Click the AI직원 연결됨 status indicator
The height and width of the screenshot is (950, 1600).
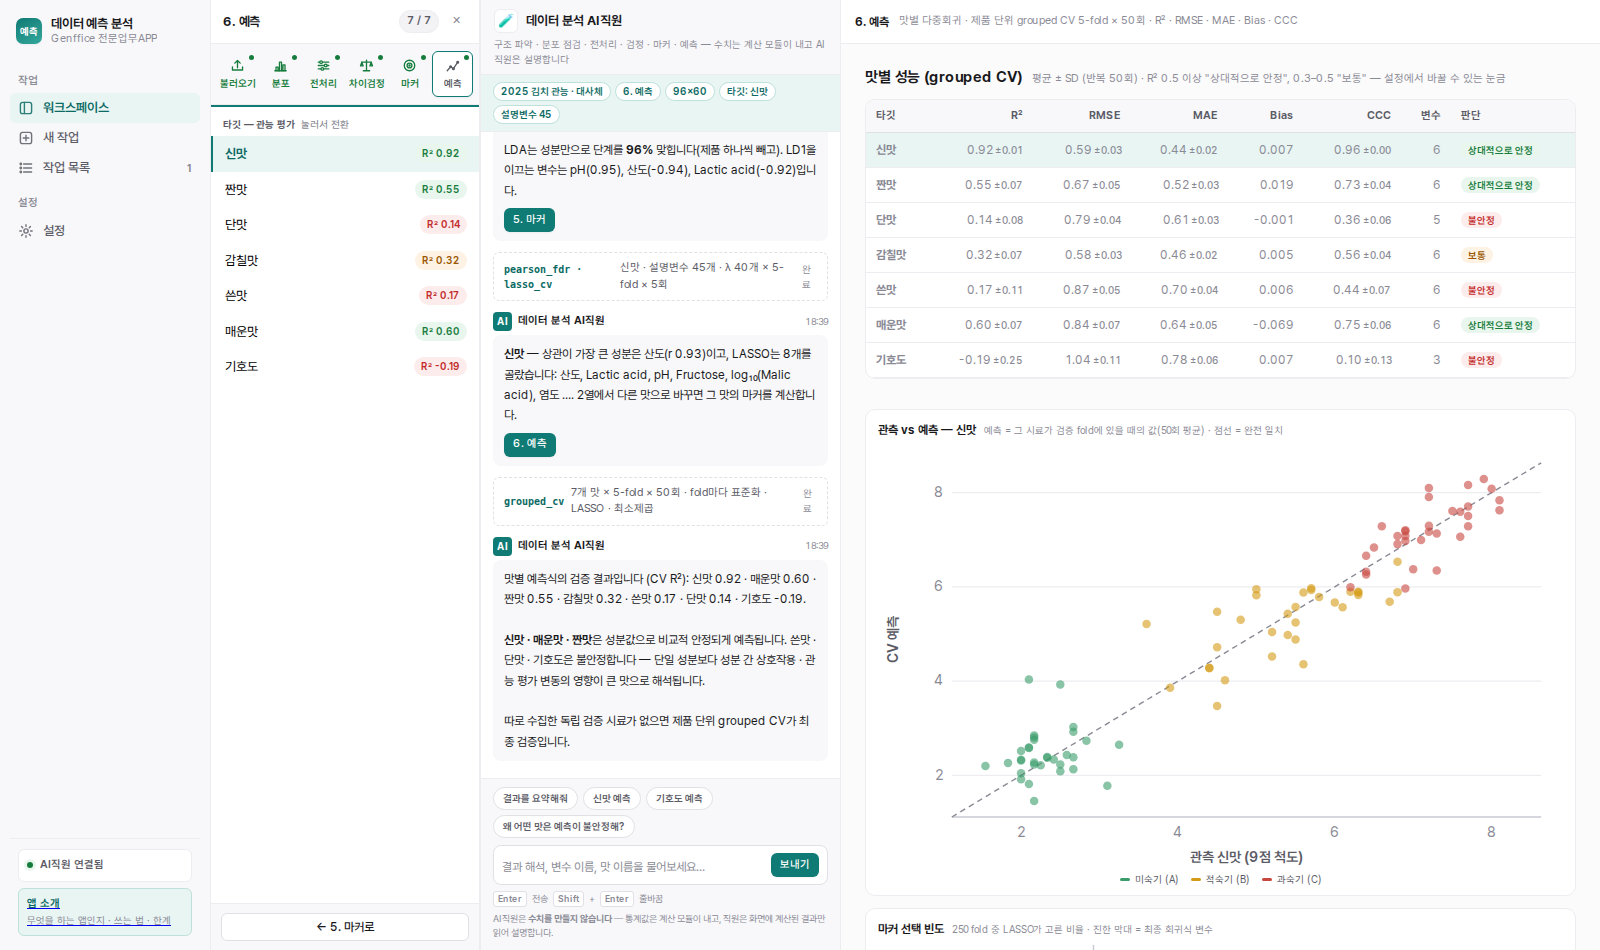[105, 865]
